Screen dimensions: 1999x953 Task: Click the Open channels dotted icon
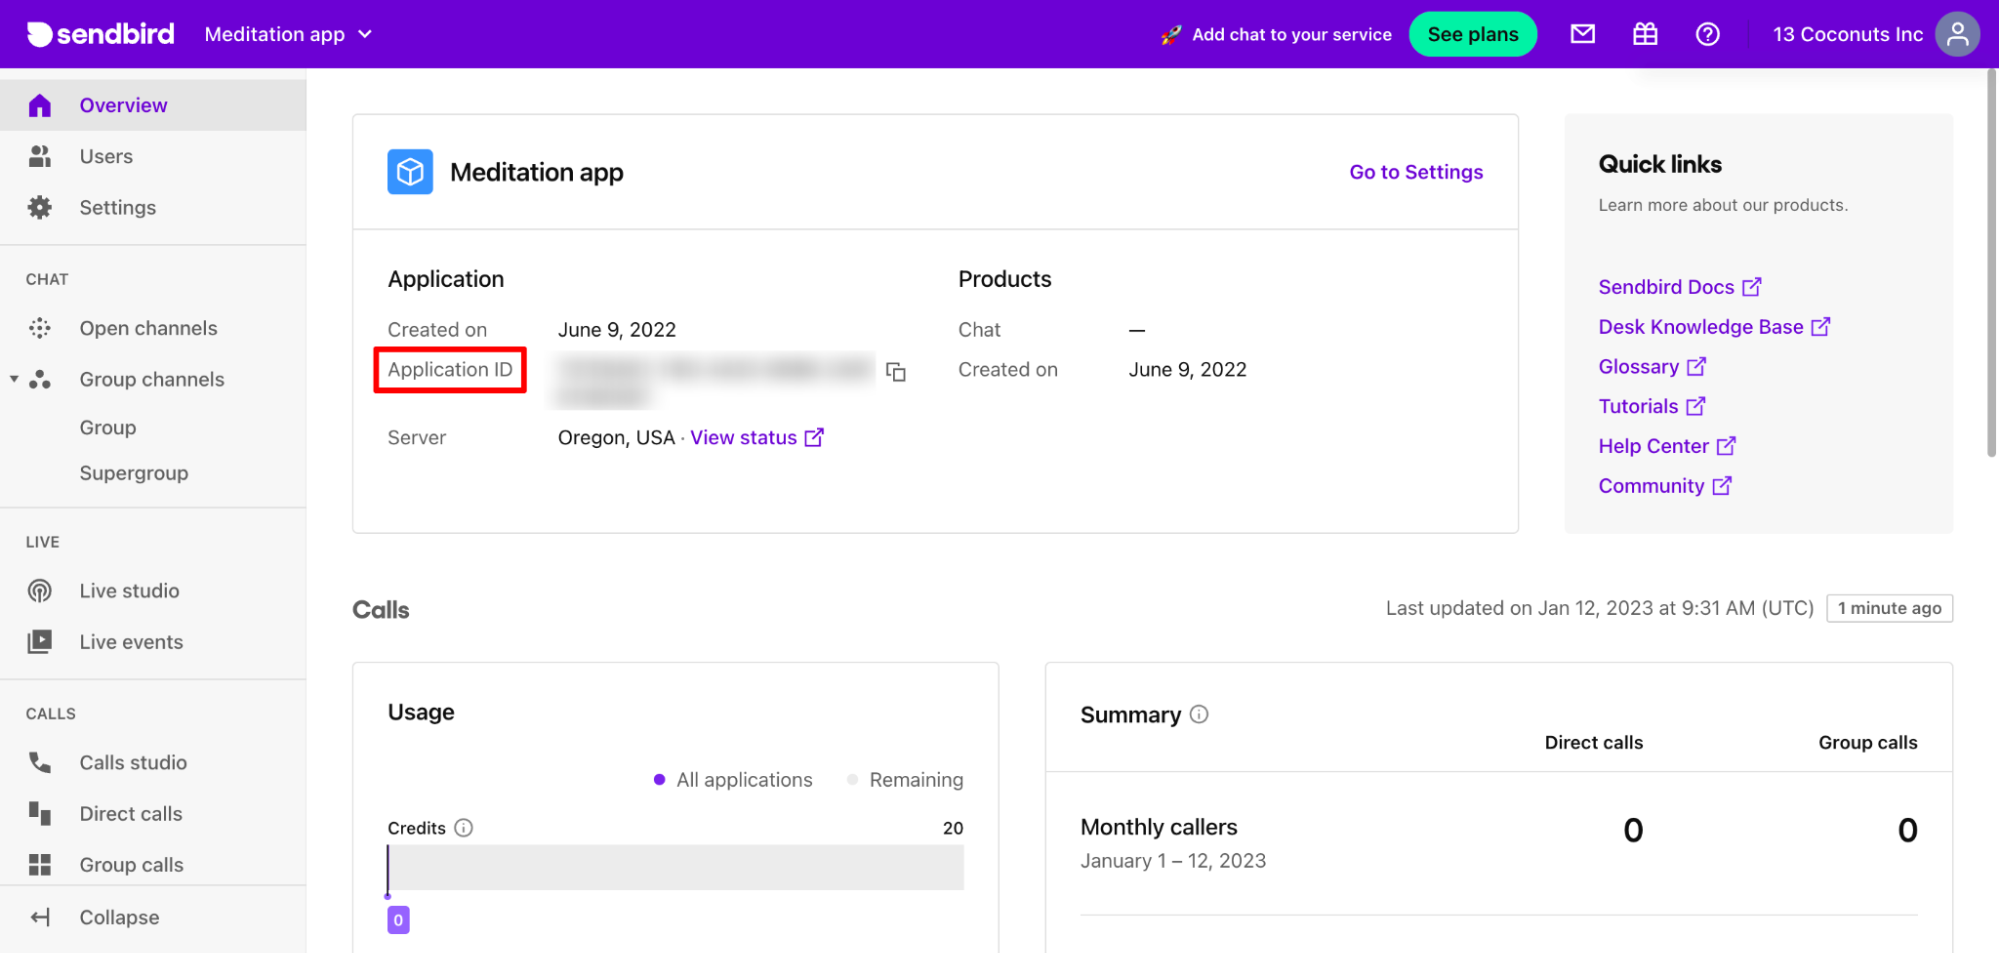click(40, 328)
